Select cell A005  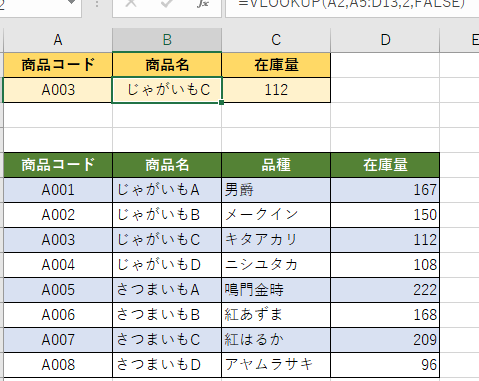tap(58, 290)
